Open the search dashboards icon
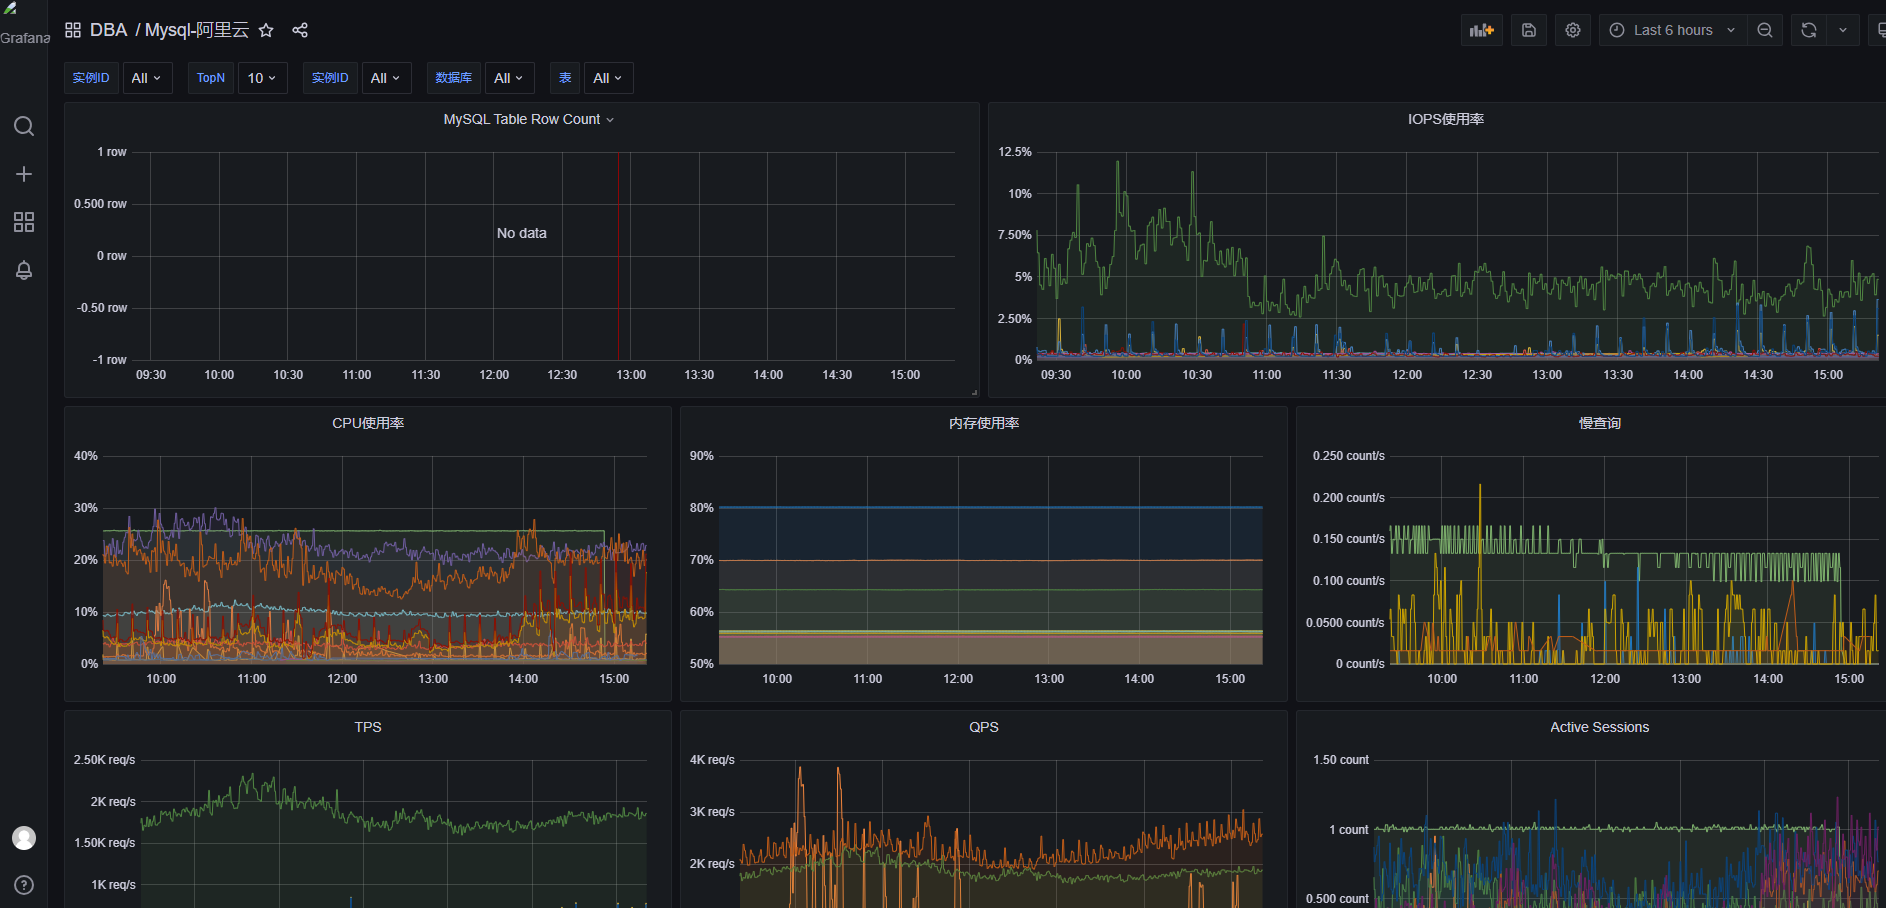Viewport: 1886px width, 908px height. (x=24, y=126)
